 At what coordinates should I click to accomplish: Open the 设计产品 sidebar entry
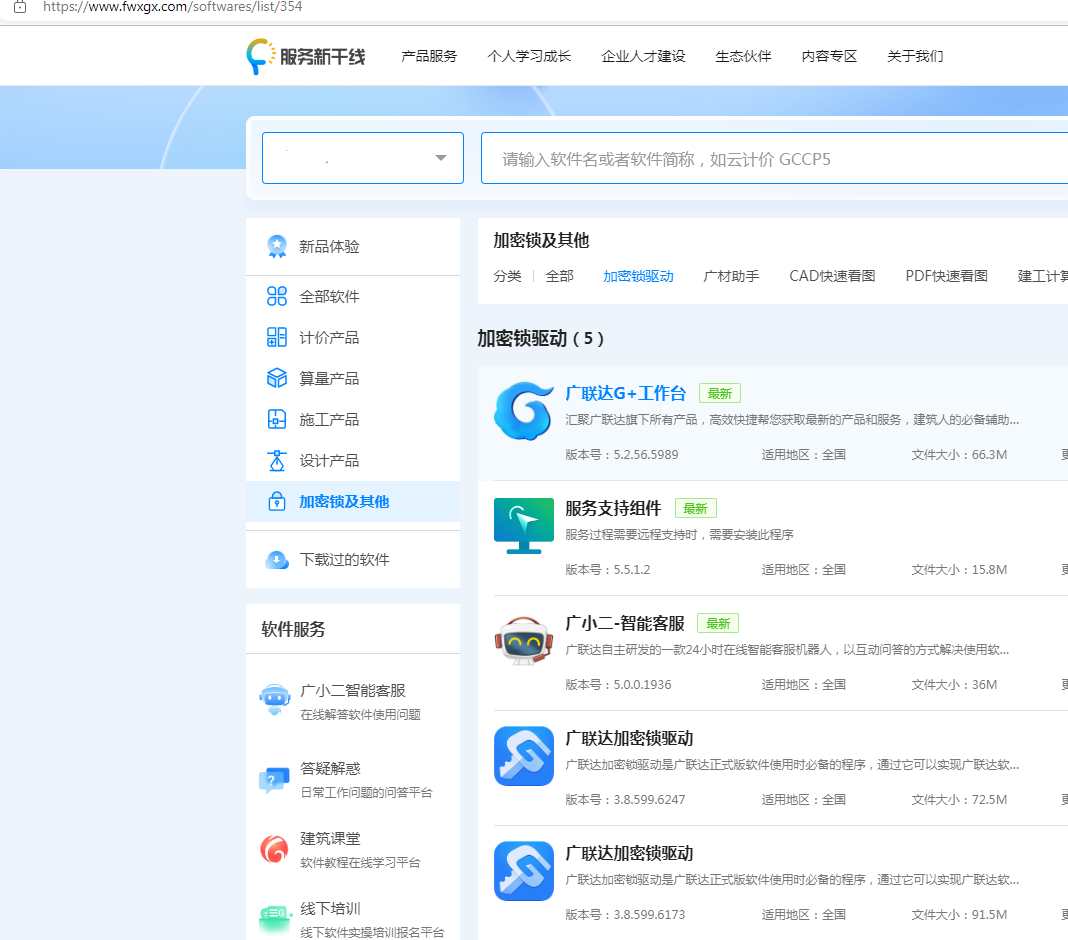click(353, 460)
